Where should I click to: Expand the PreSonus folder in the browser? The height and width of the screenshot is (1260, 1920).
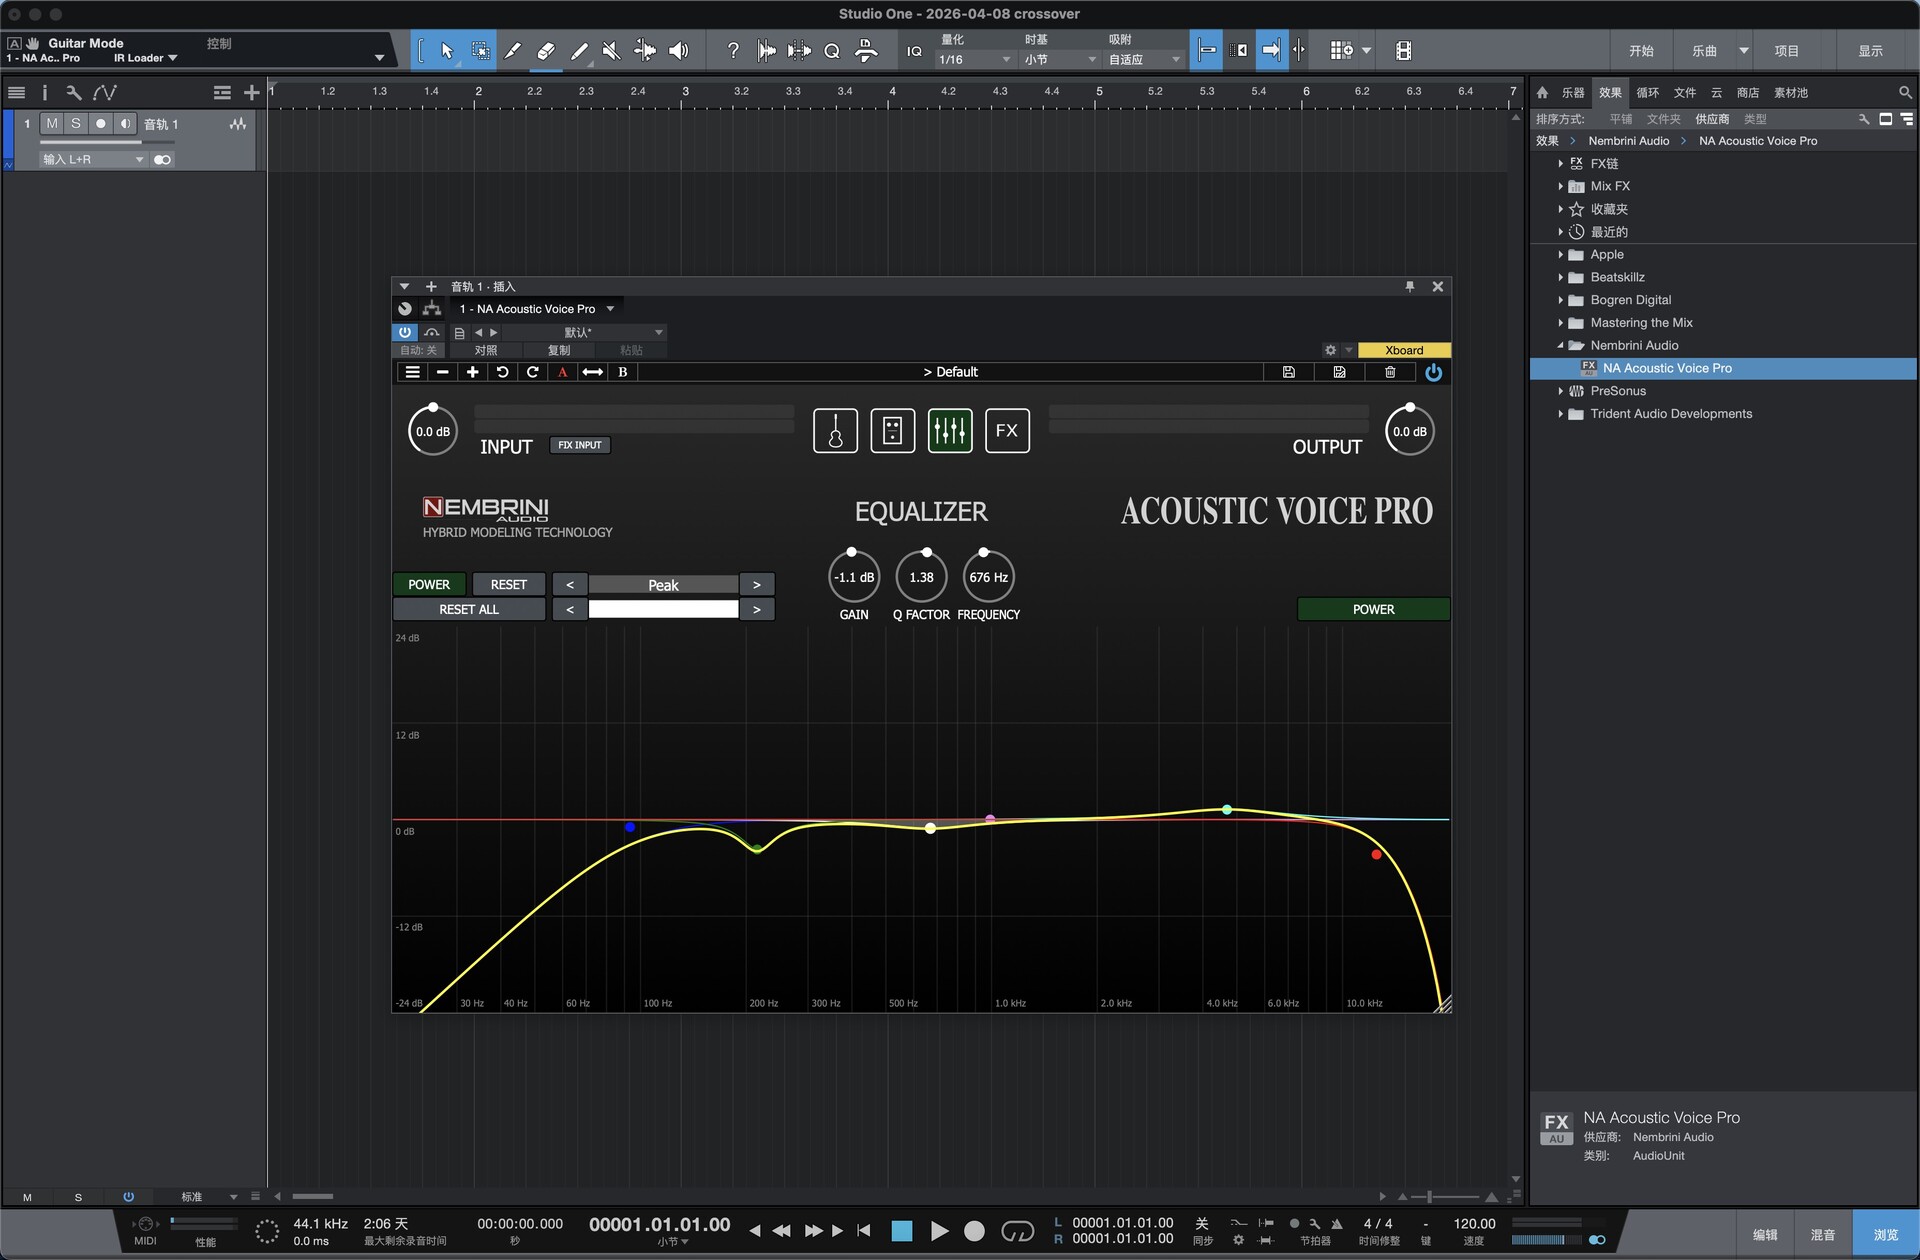click(x=1562, y=390)
